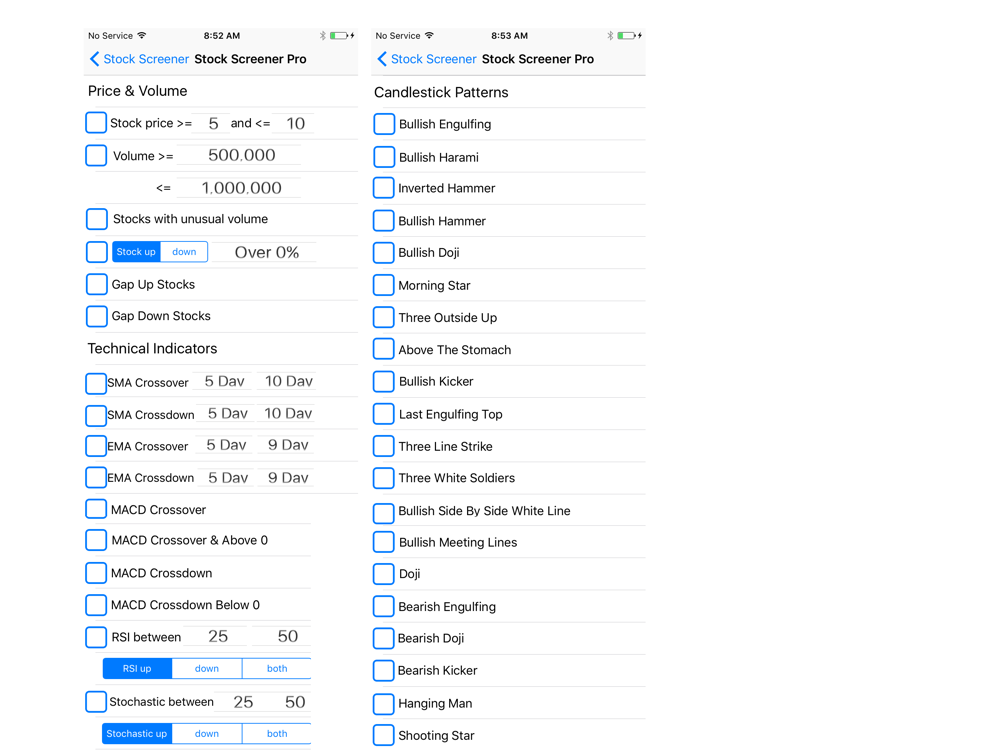Select Three White Soldiers checkbox

point(383,478)
